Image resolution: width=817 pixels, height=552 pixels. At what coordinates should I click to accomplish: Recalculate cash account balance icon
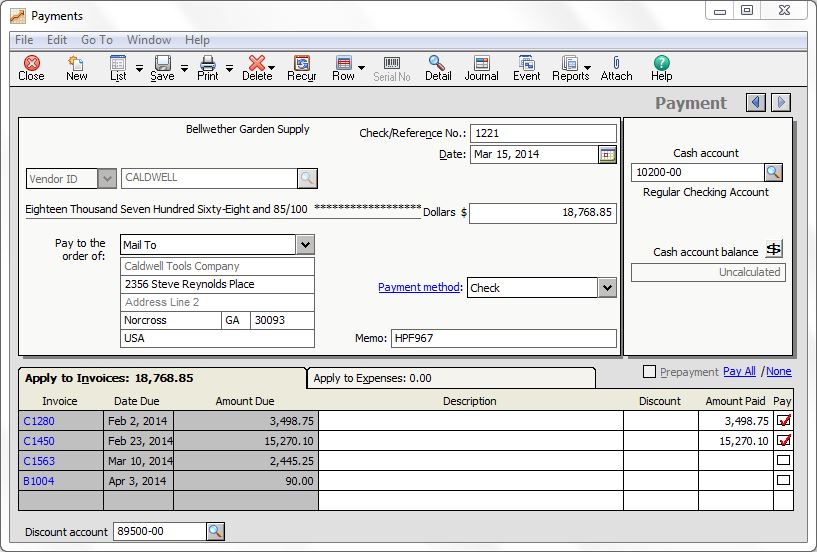pos(773,249)
